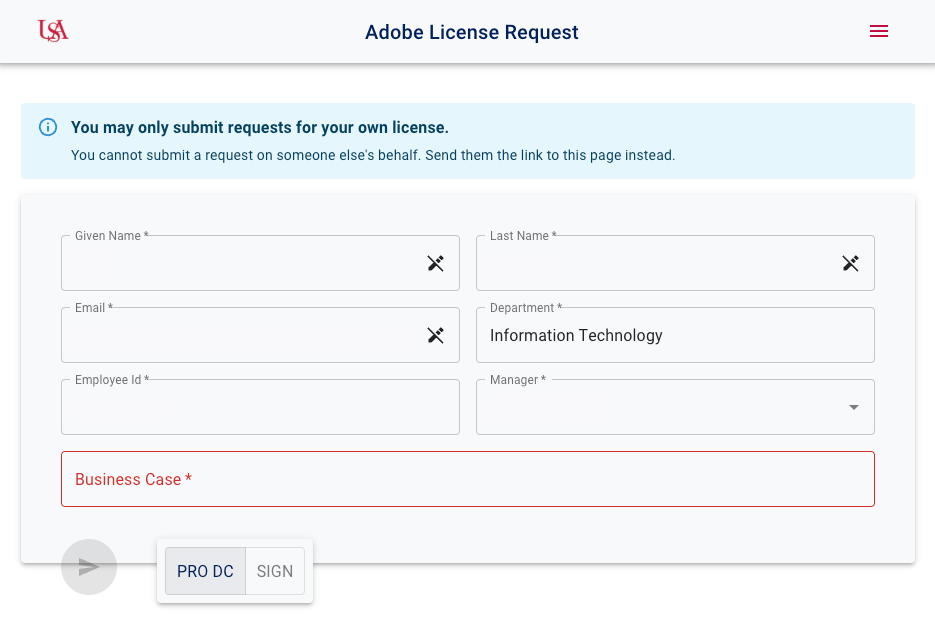Click into the Employee Id field
This screenshot has width=935, height=630.
click(260, 409)
